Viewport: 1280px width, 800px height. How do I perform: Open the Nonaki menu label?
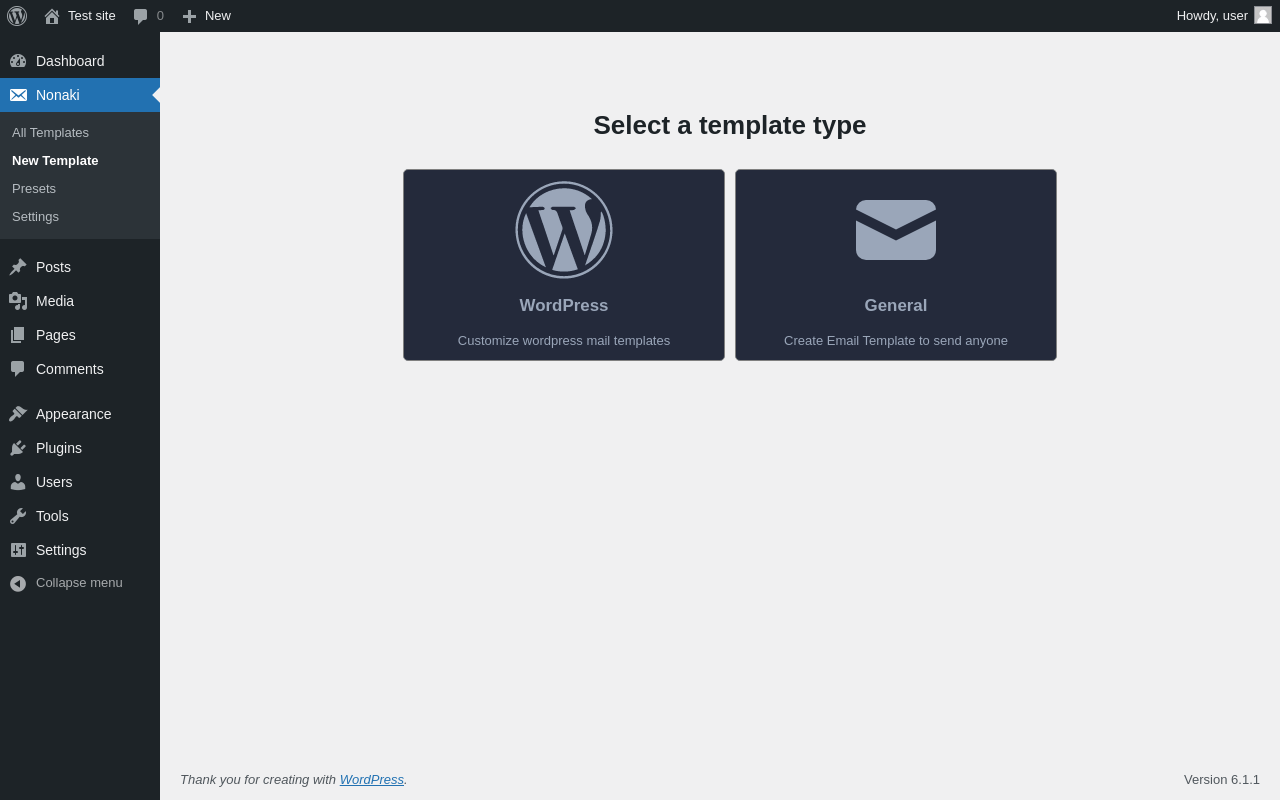coord(58,95)
